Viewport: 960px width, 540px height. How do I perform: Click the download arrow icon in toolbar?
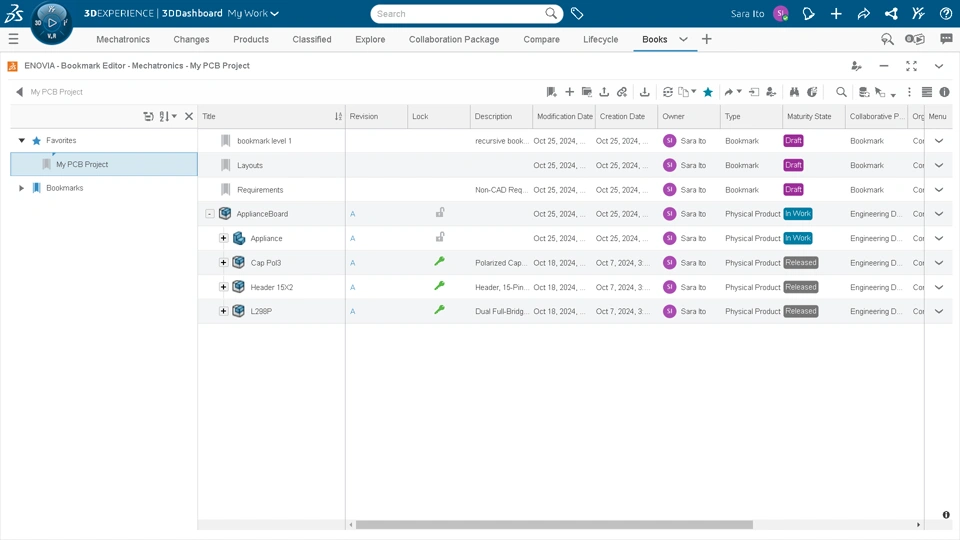tap(645, 92)
